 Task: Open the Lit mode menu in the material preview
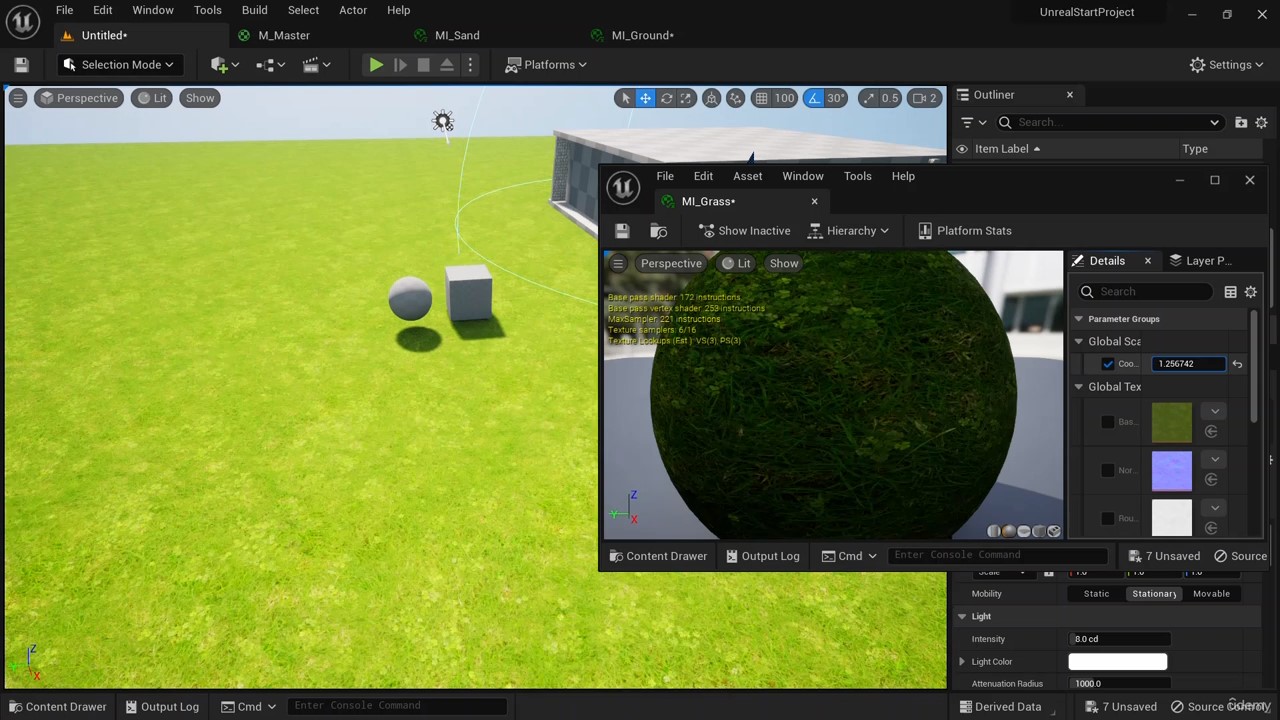coord(737,264)
